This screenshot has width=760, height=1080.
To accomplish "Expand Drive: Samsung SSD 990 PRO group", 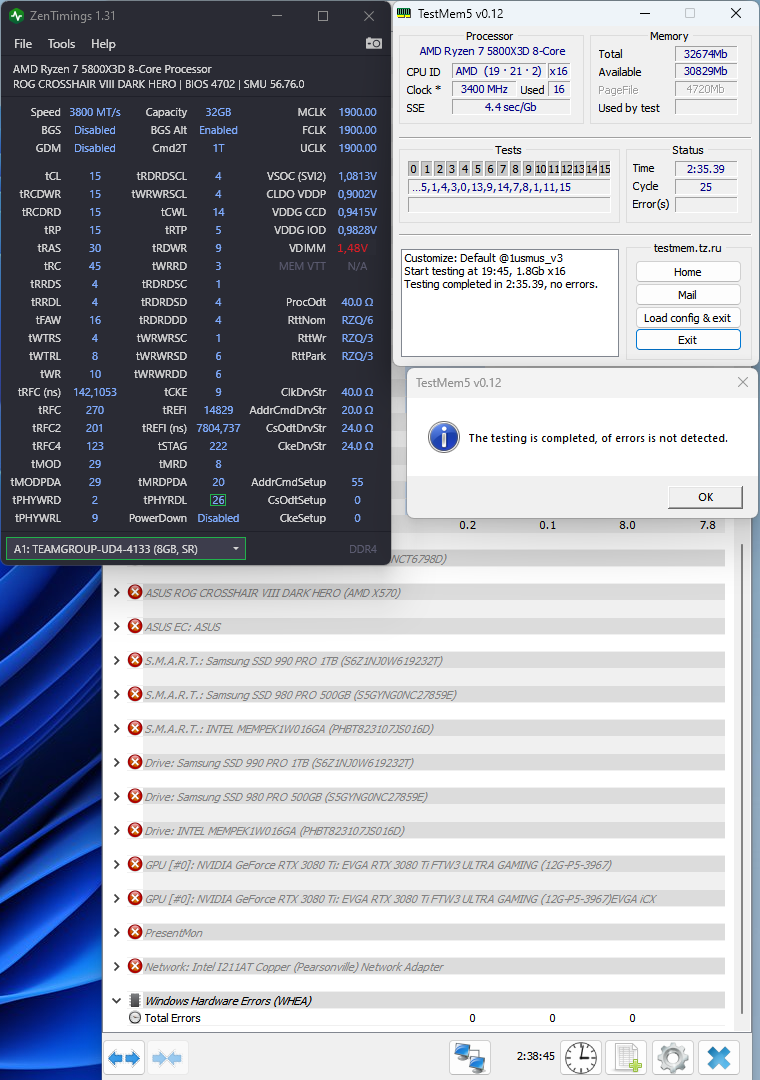I will click(116, 762).
